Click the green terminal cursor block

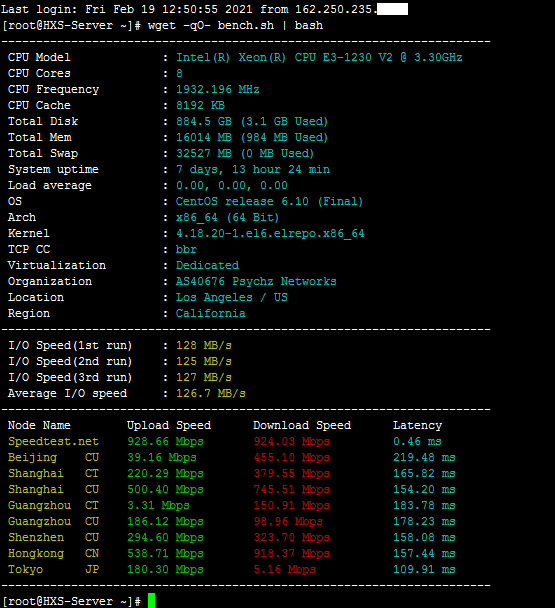coord(151,601)
